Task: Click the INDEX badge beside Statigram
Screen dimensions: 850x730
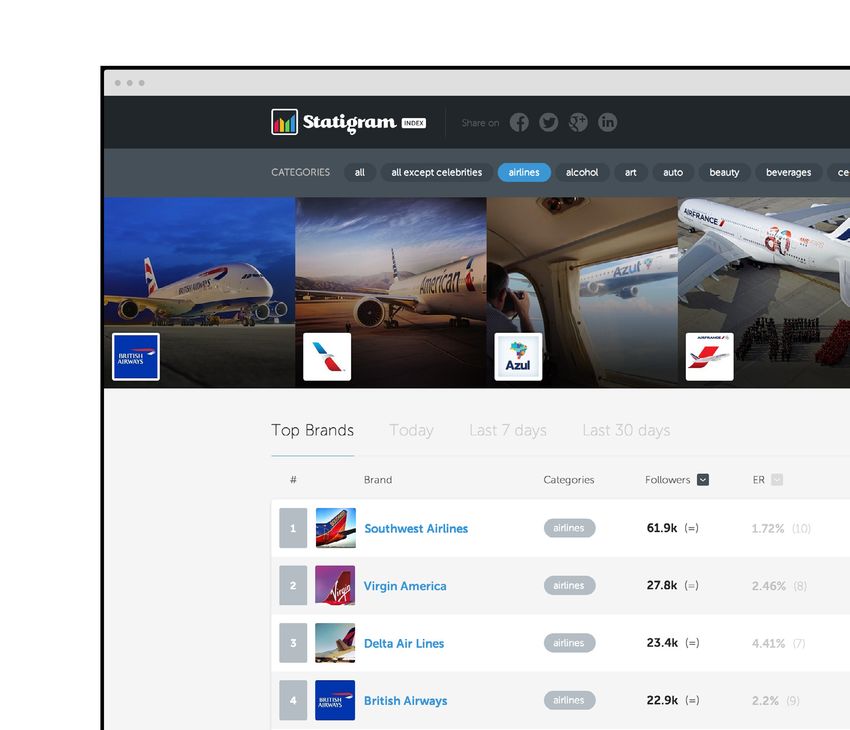Action: pyautogui.click(x=414, y=123)
